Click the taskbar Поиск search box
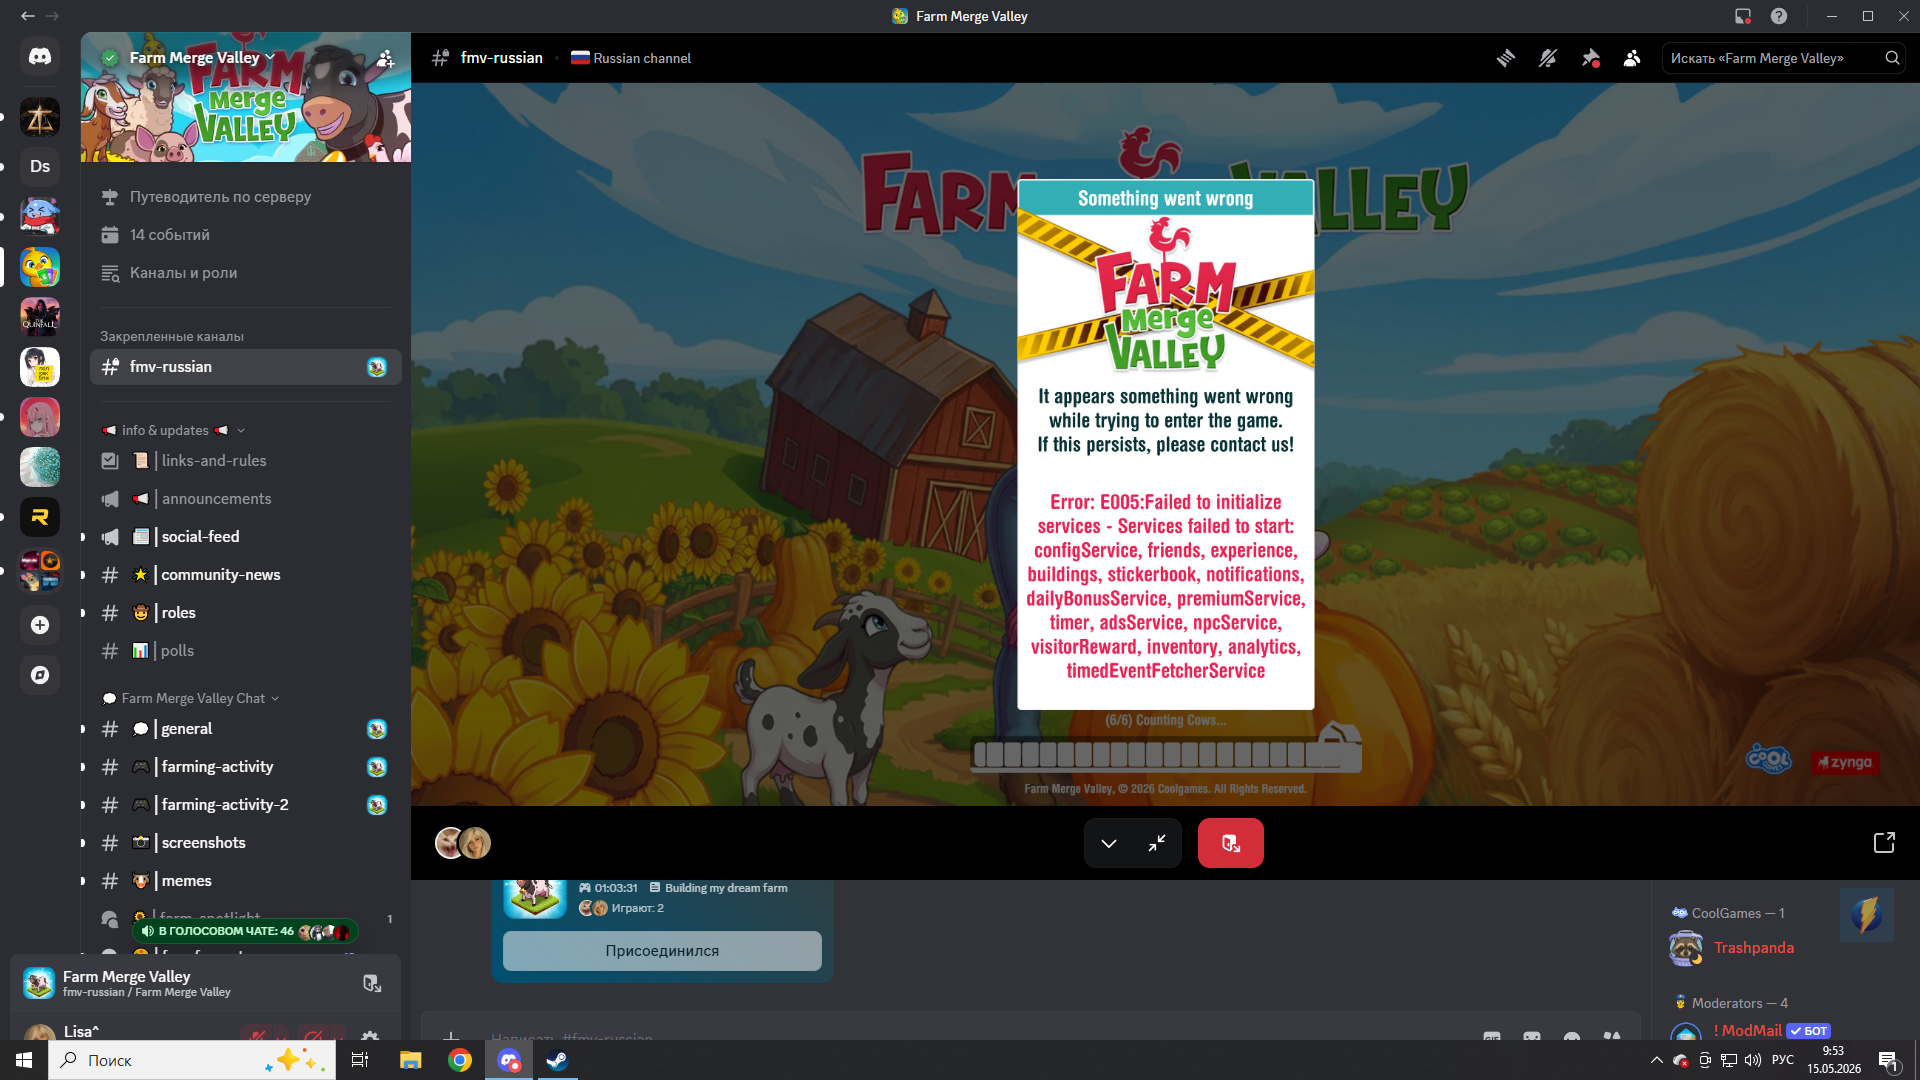 click(x=192, y=1060)
